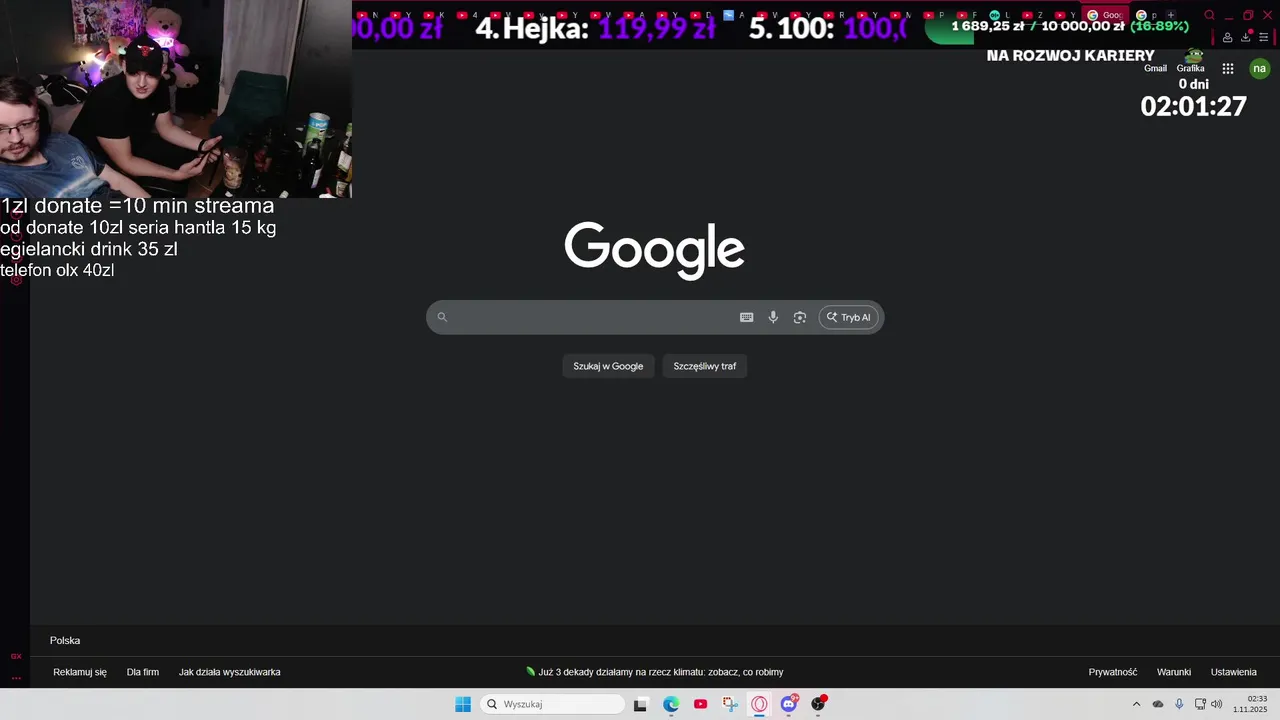Open Microsoft Edge from the taskbar
The height and width of the screenshot is (720, 1280).
(x=671, y=704)
